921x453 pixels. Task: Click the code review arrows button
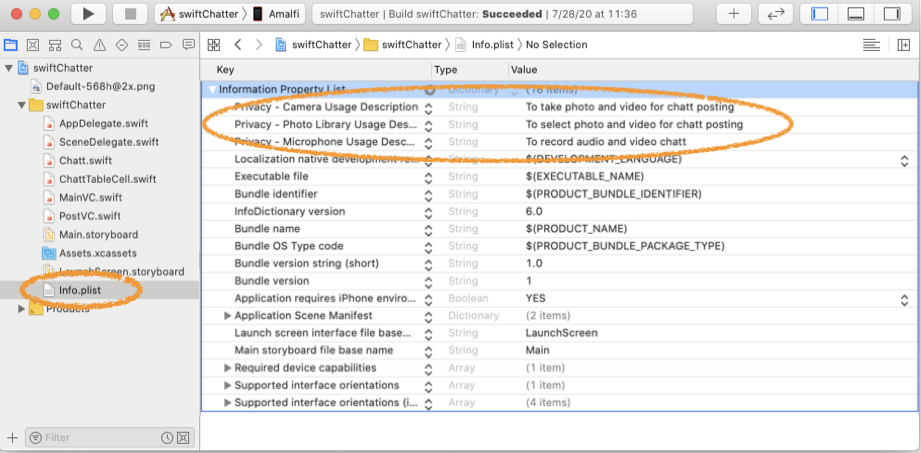pyautogui.click(x=774, y=14)
